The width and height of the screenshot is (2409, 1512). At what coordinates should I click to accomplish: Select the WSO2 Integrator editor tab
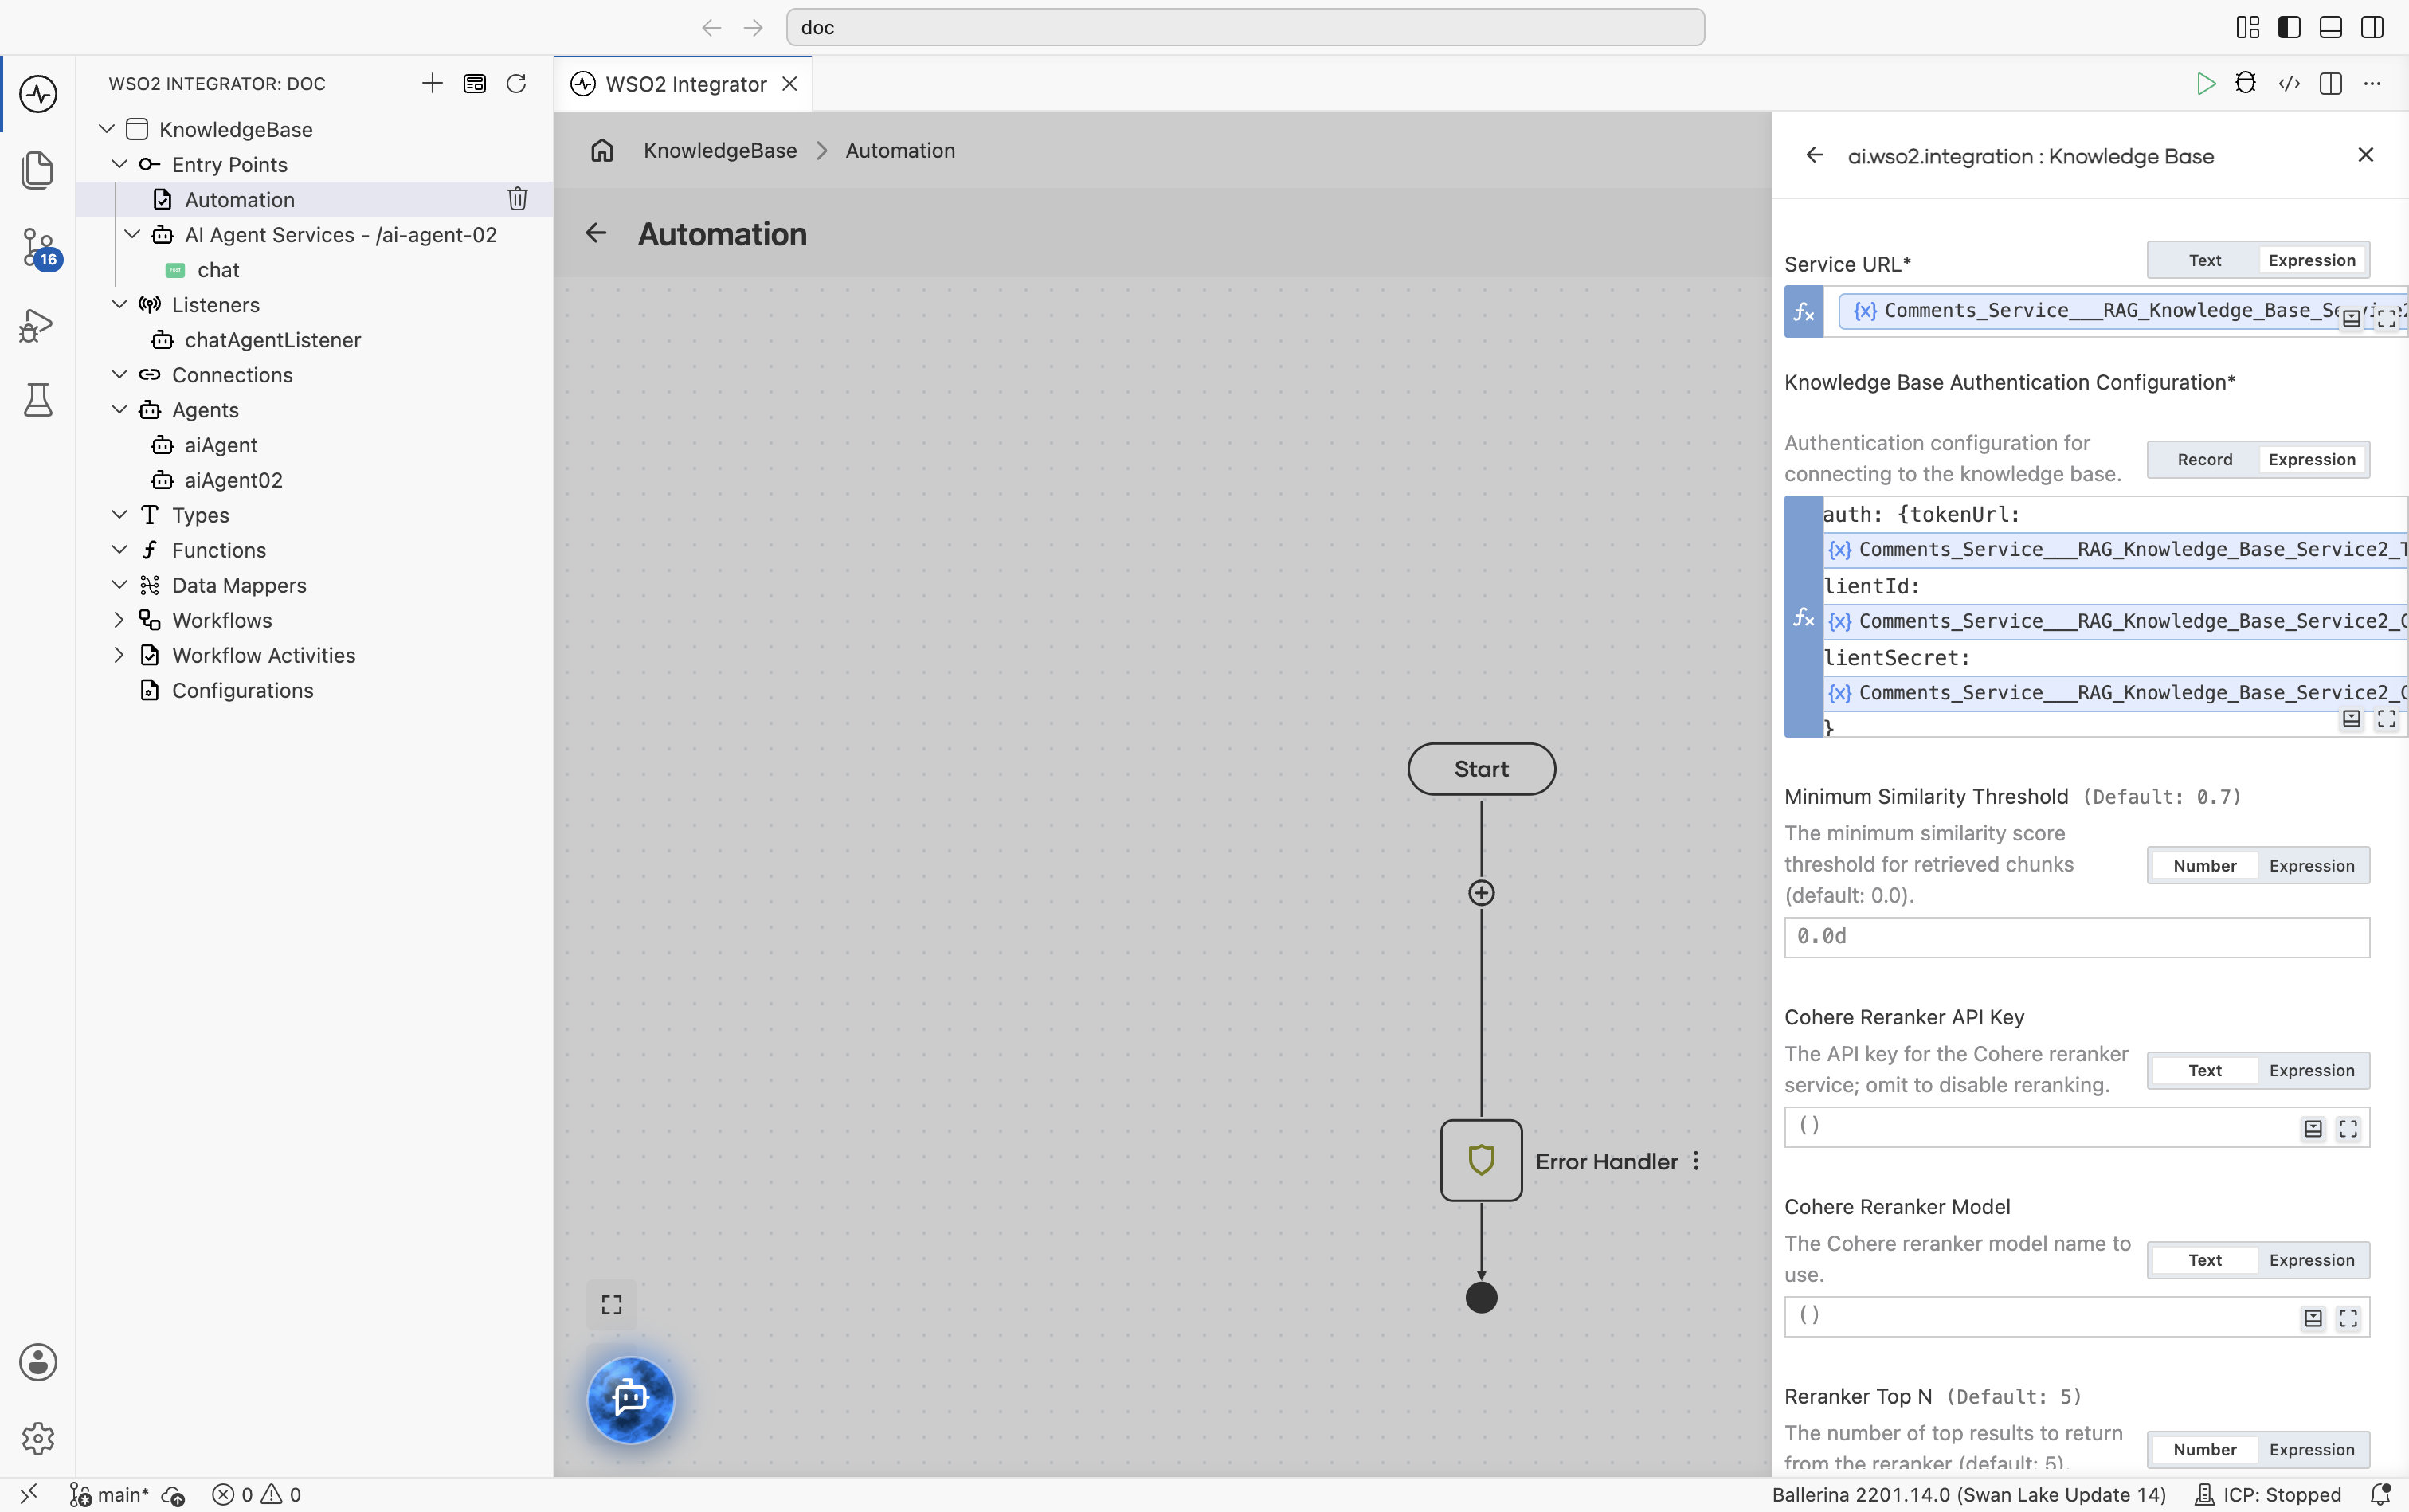tap(684, 84)
